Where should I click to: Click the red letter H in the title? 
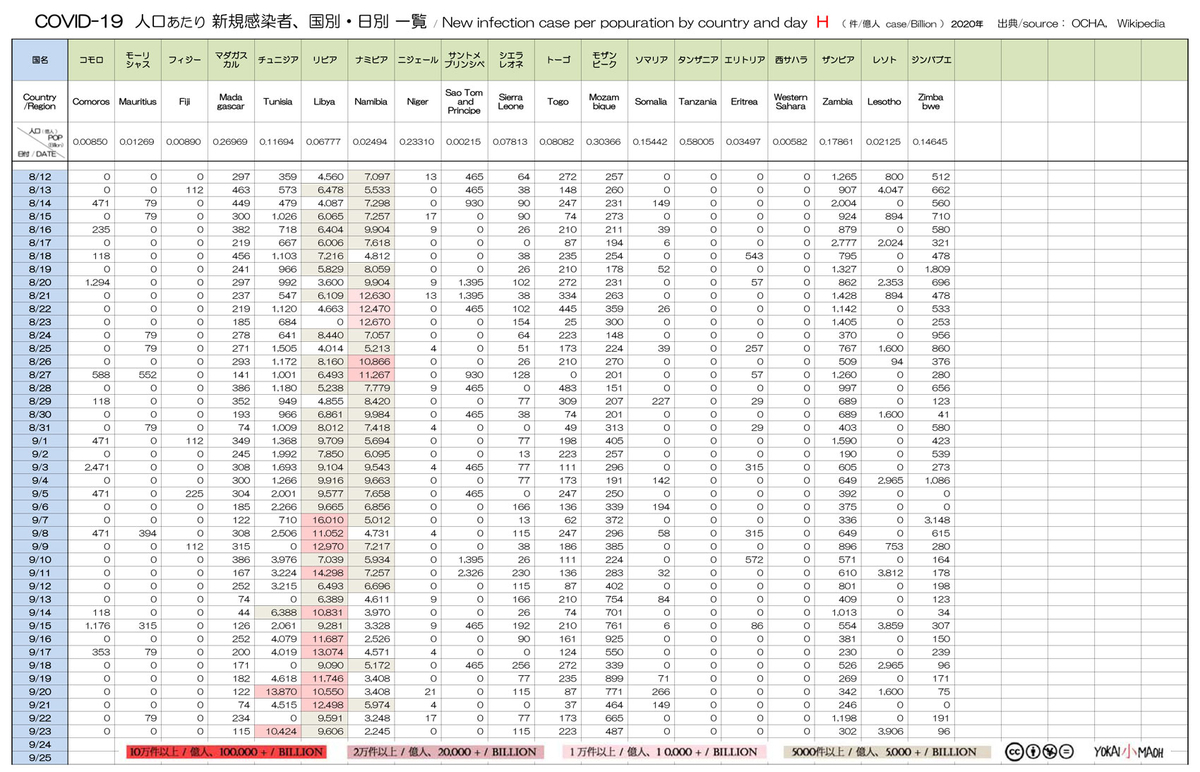coord(822,20)
